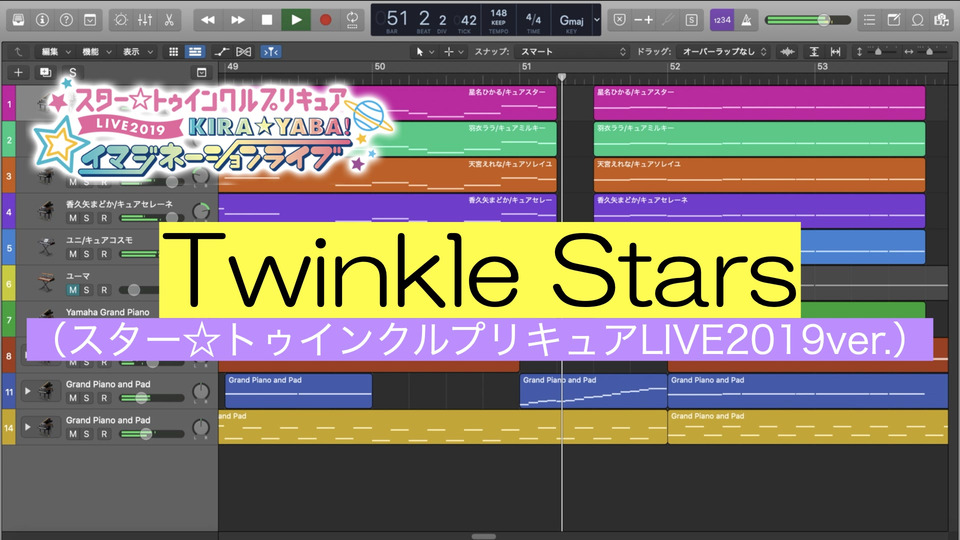Open the ドラッグ drag mode dropdown

(723, 52)
